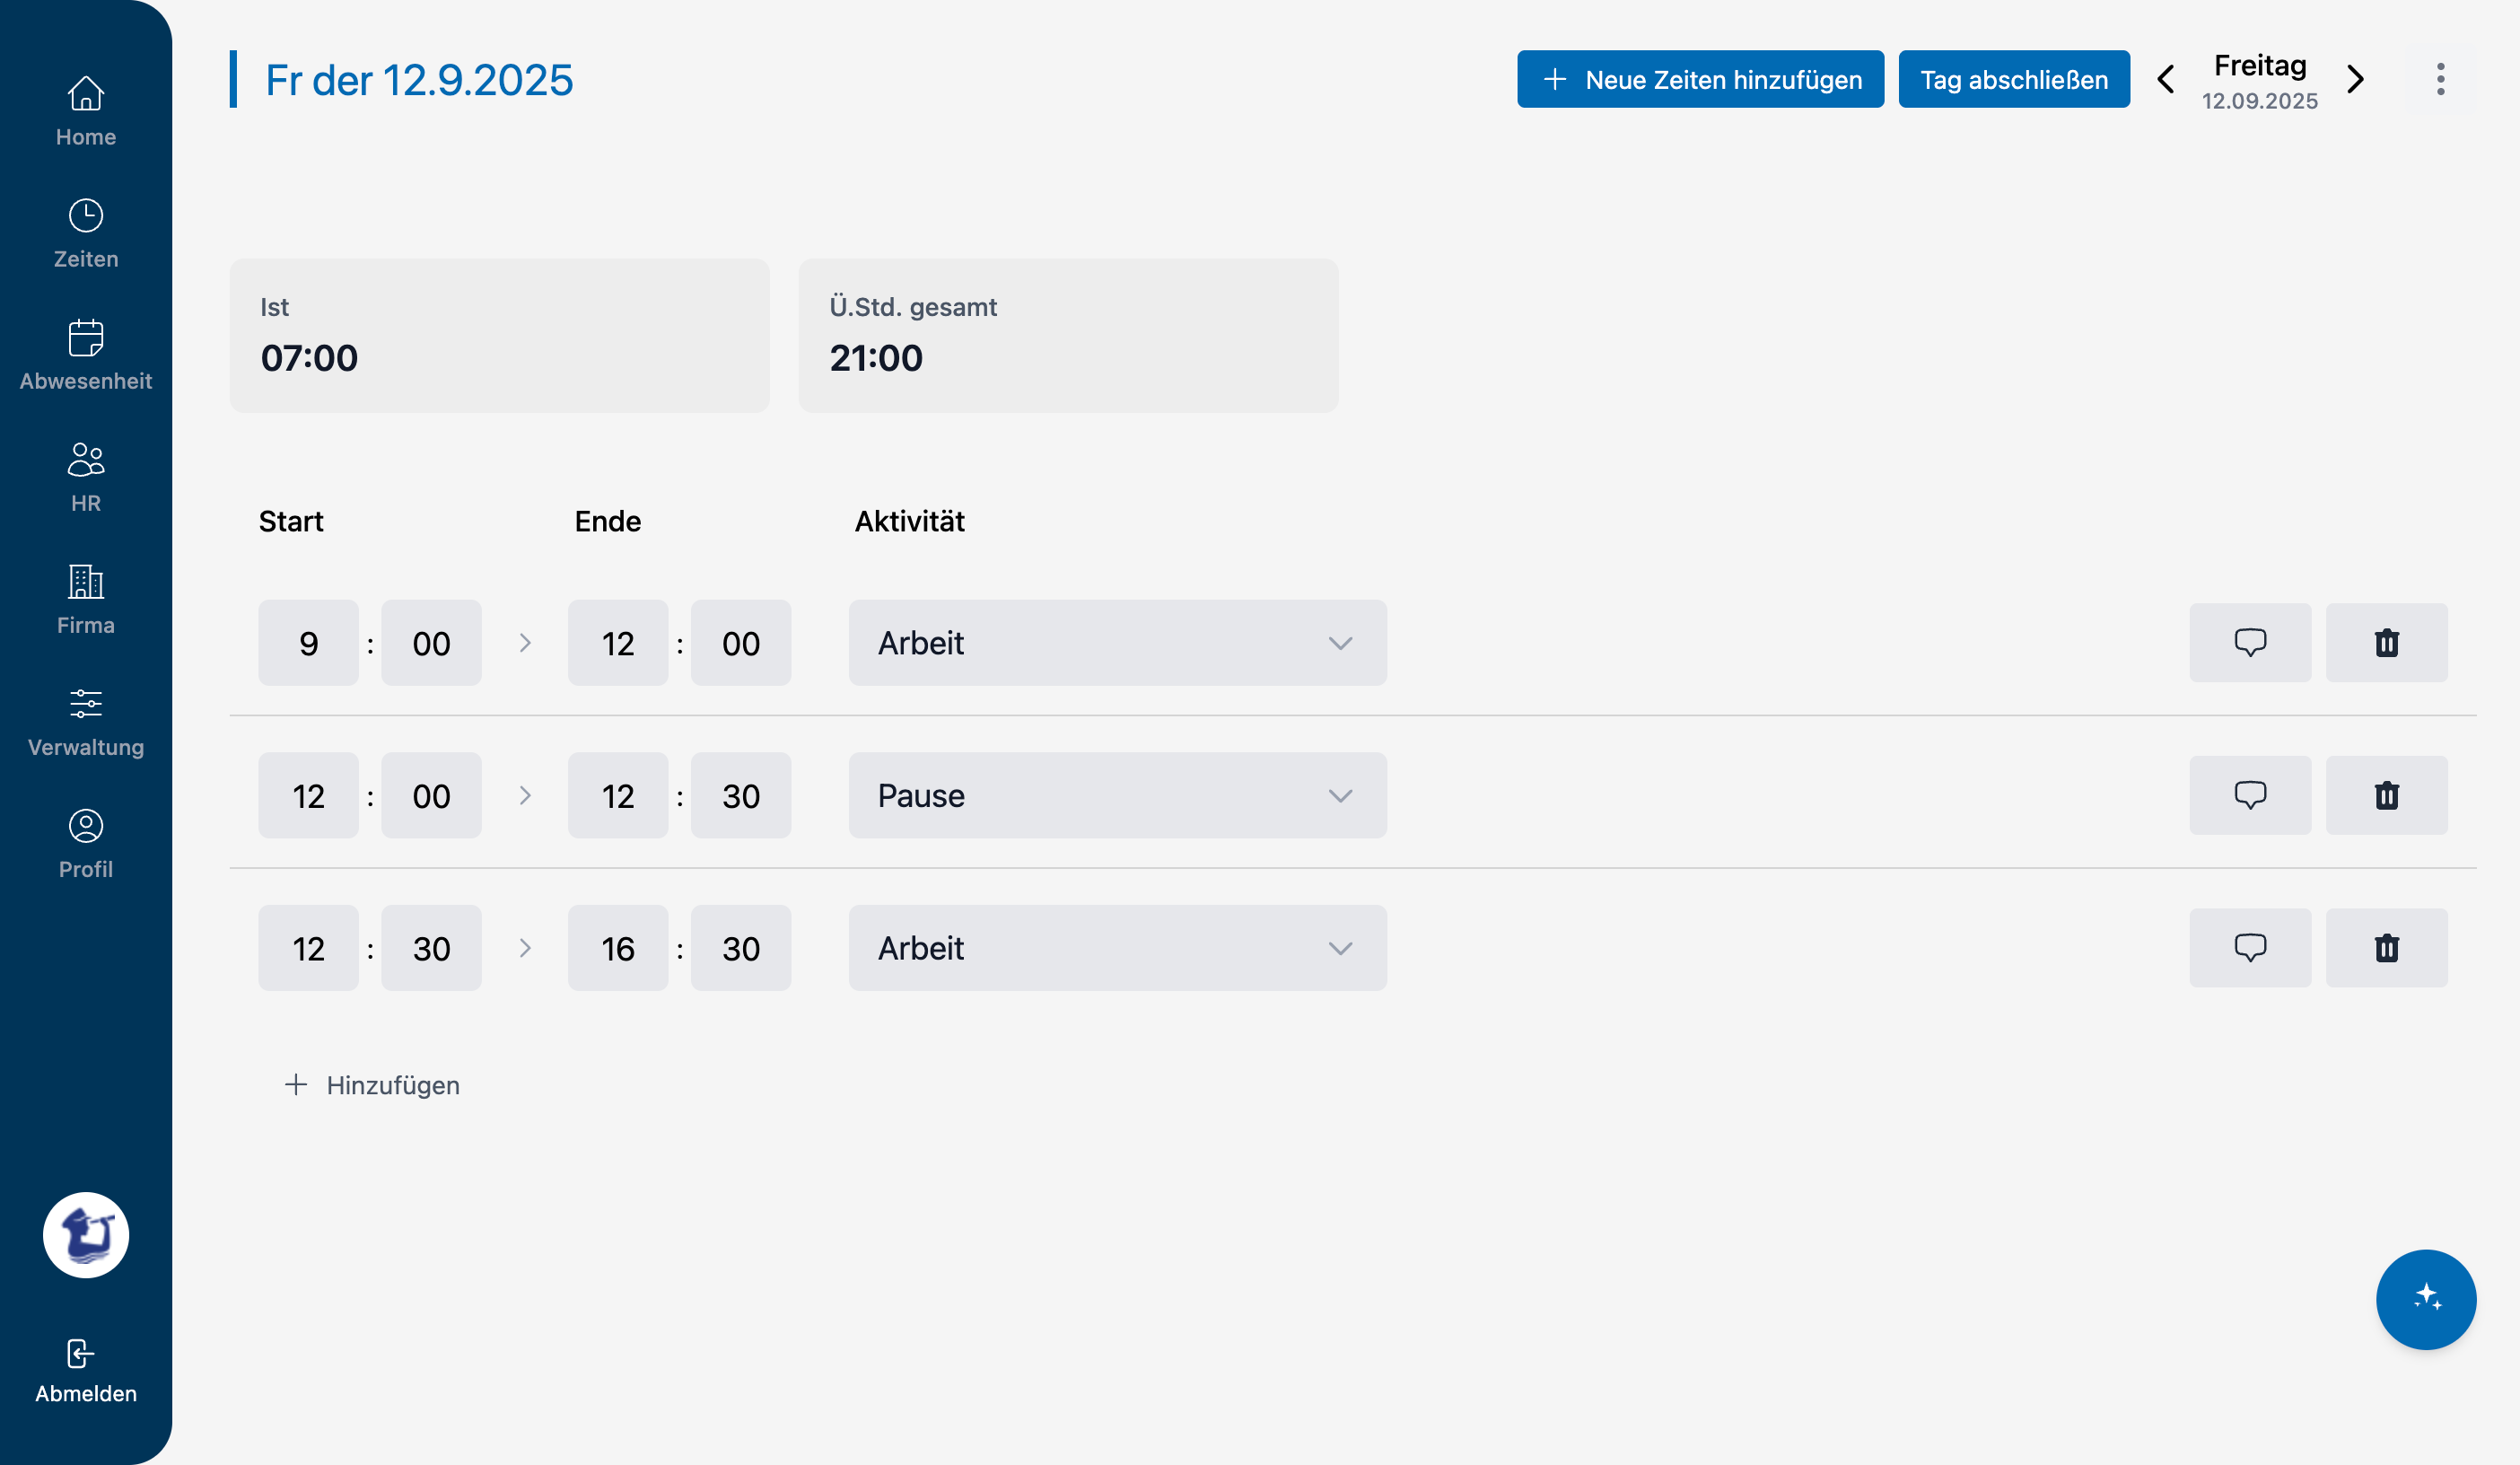
Task: Click Neue Zeiten hinzufügen button
Action: coord(1699,79)
